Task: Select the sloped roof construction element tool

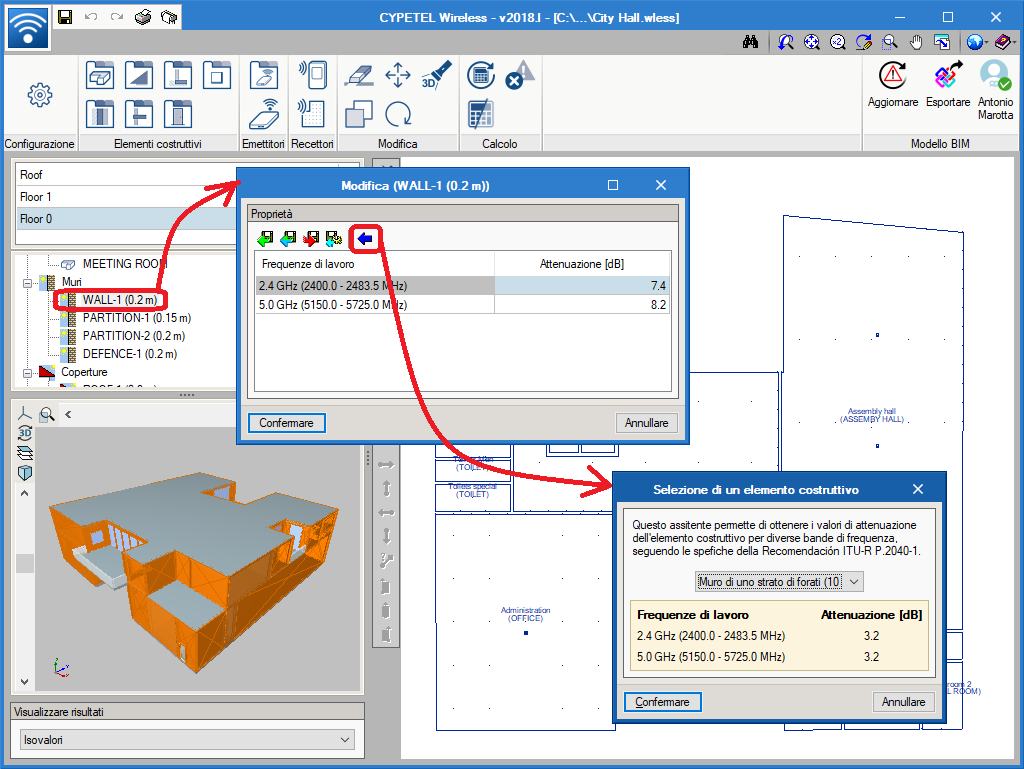Action: point(139,75)
